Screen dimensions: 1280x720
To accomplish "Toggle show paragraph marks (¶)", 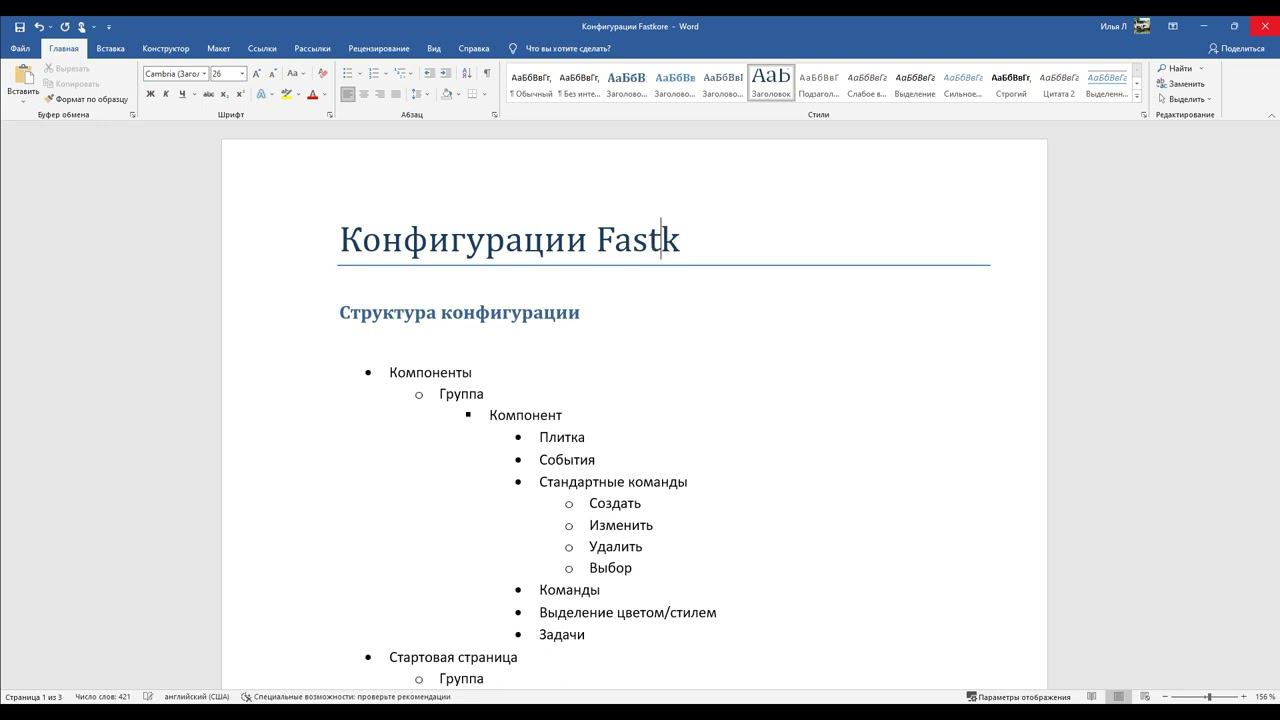I will (x=487, y=73).
